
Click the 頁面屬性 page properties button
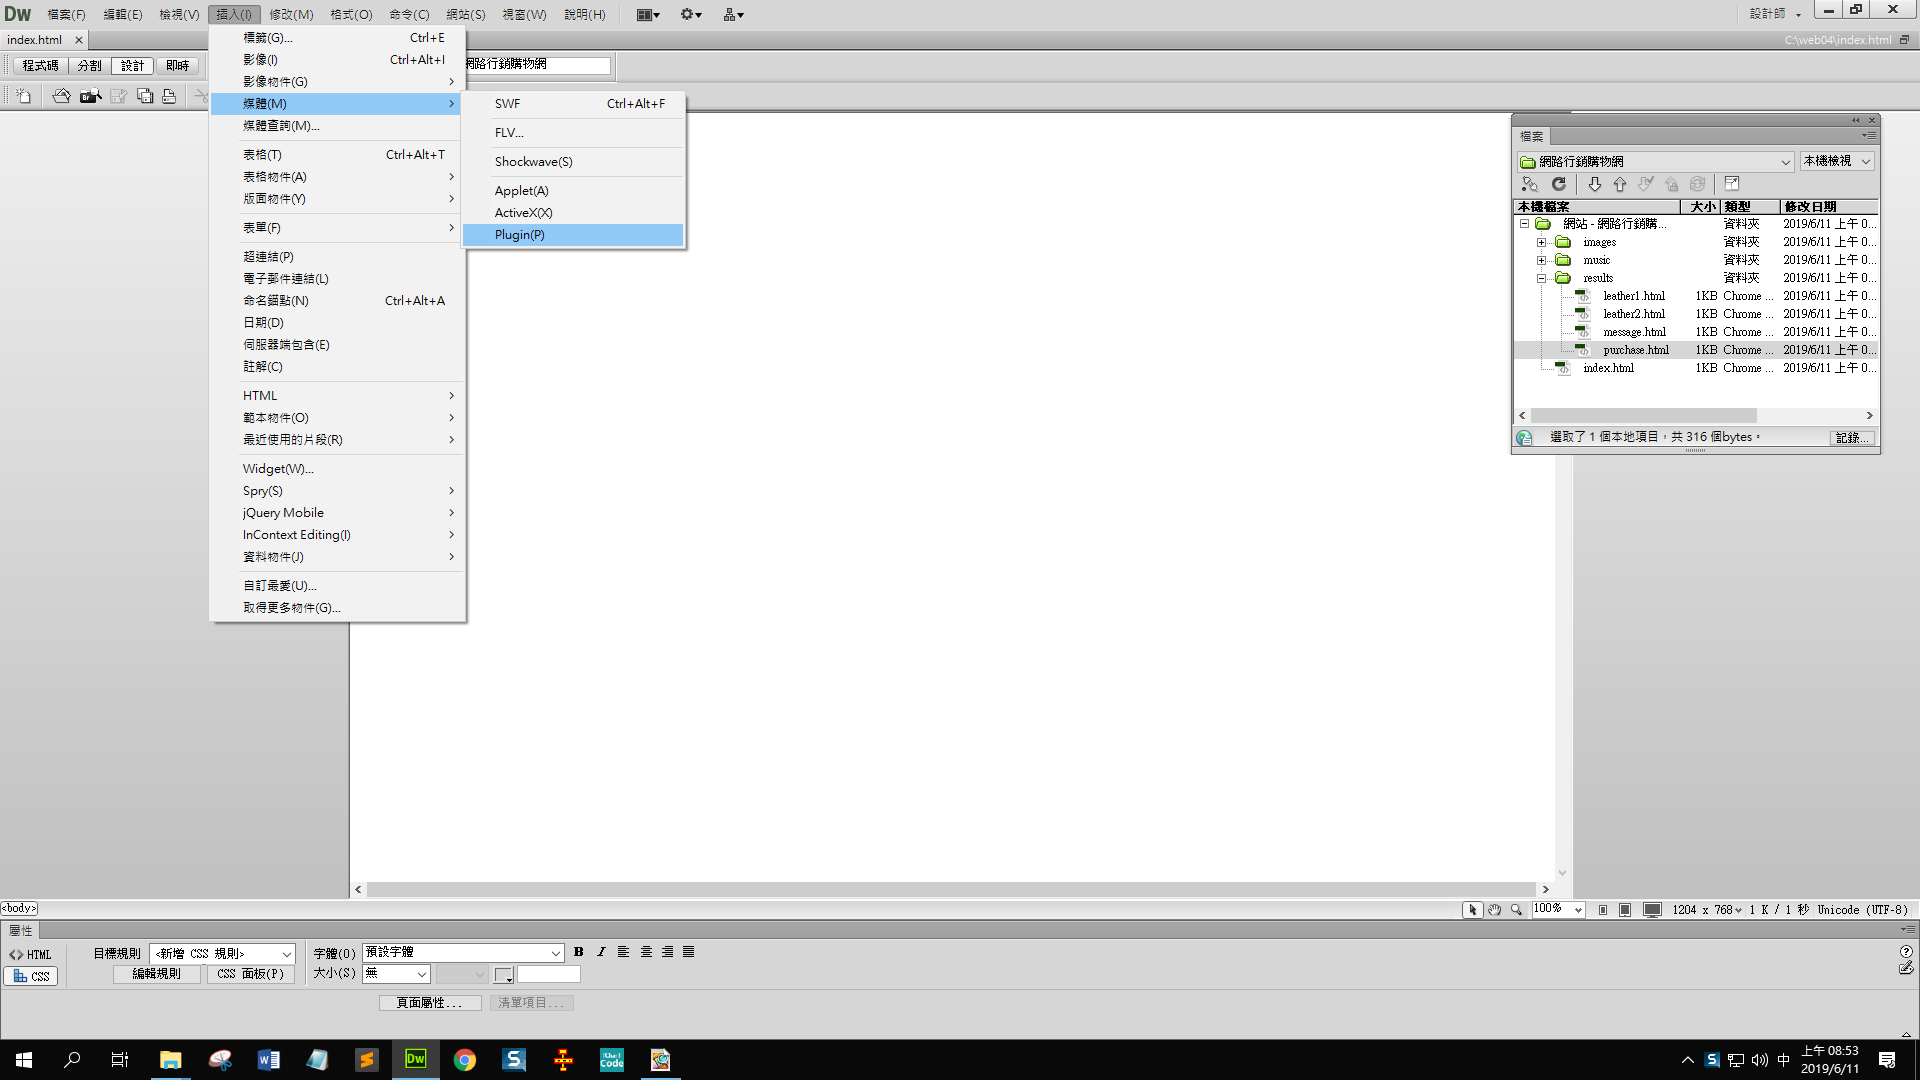click(x=429, y=1002)
